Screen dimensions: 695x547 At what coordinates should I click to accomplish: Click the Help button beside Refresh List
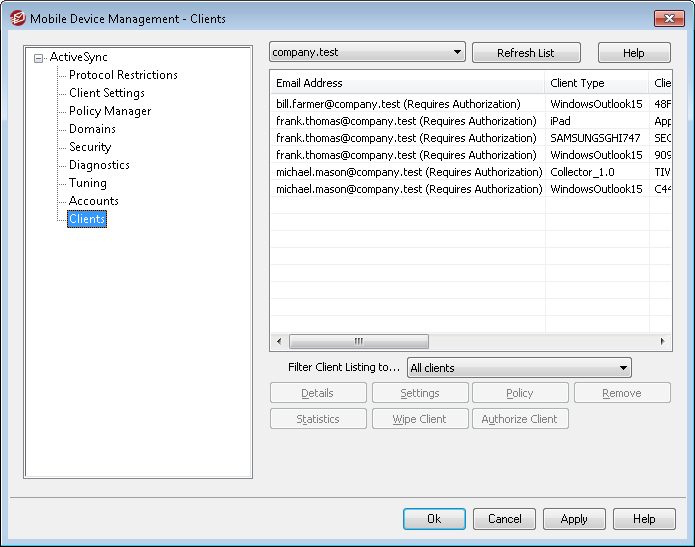634,53
